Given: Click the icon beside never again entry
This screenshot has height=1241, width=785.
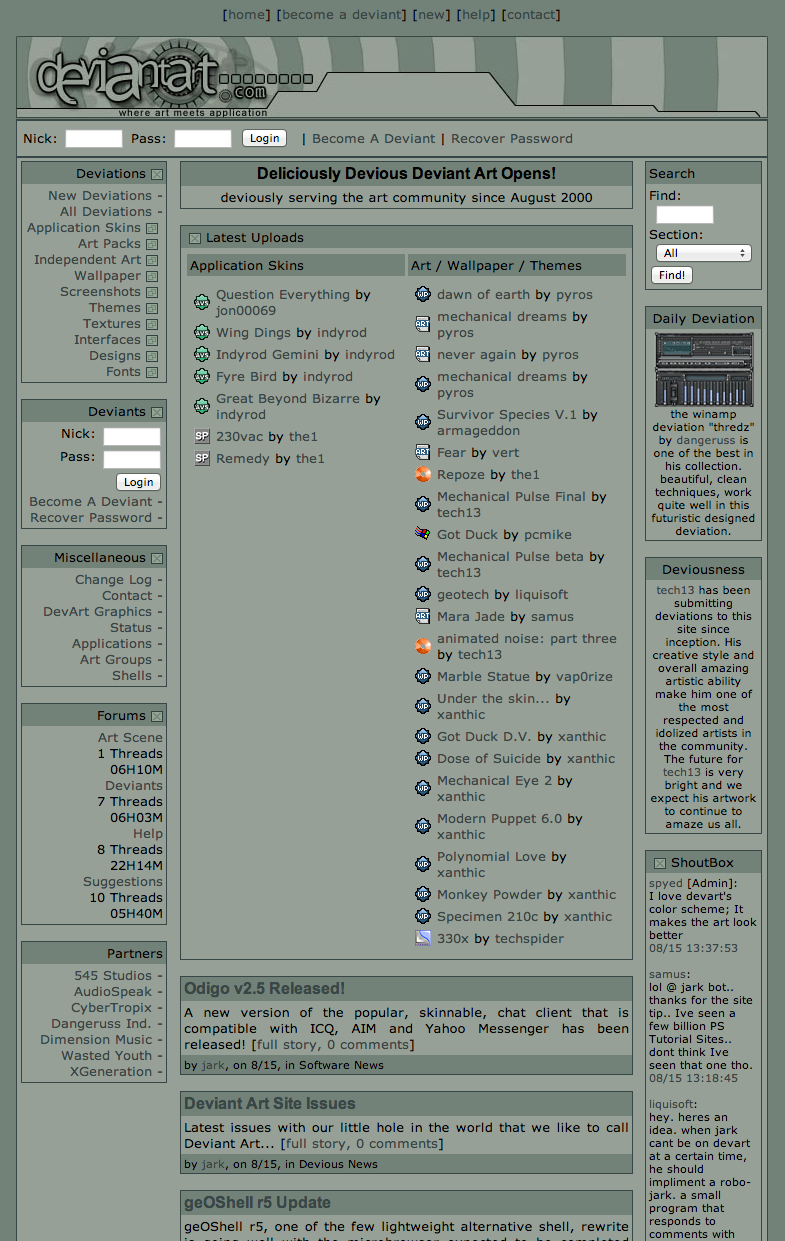Looking at the screenshot, I should pyautogui.click(x=423, y=354).
